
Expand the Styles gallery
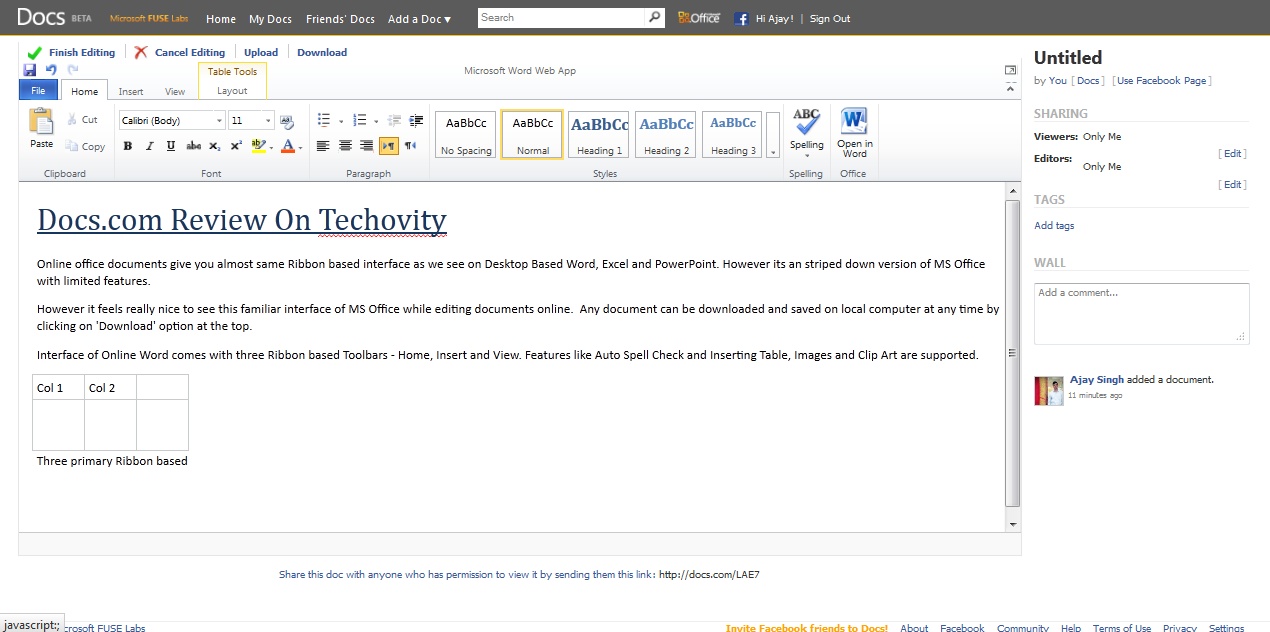coord(773,135)
